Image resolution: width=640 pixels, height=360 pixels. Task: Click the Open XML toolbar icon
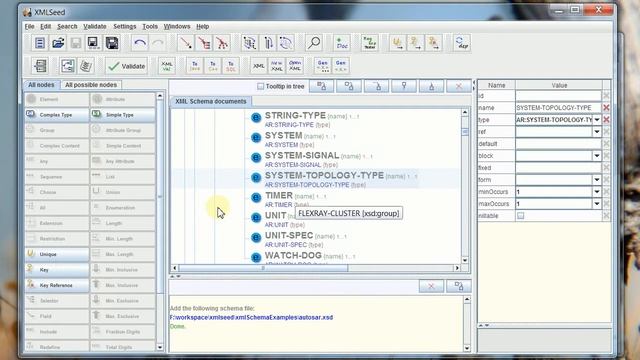[x=295, y=66]
